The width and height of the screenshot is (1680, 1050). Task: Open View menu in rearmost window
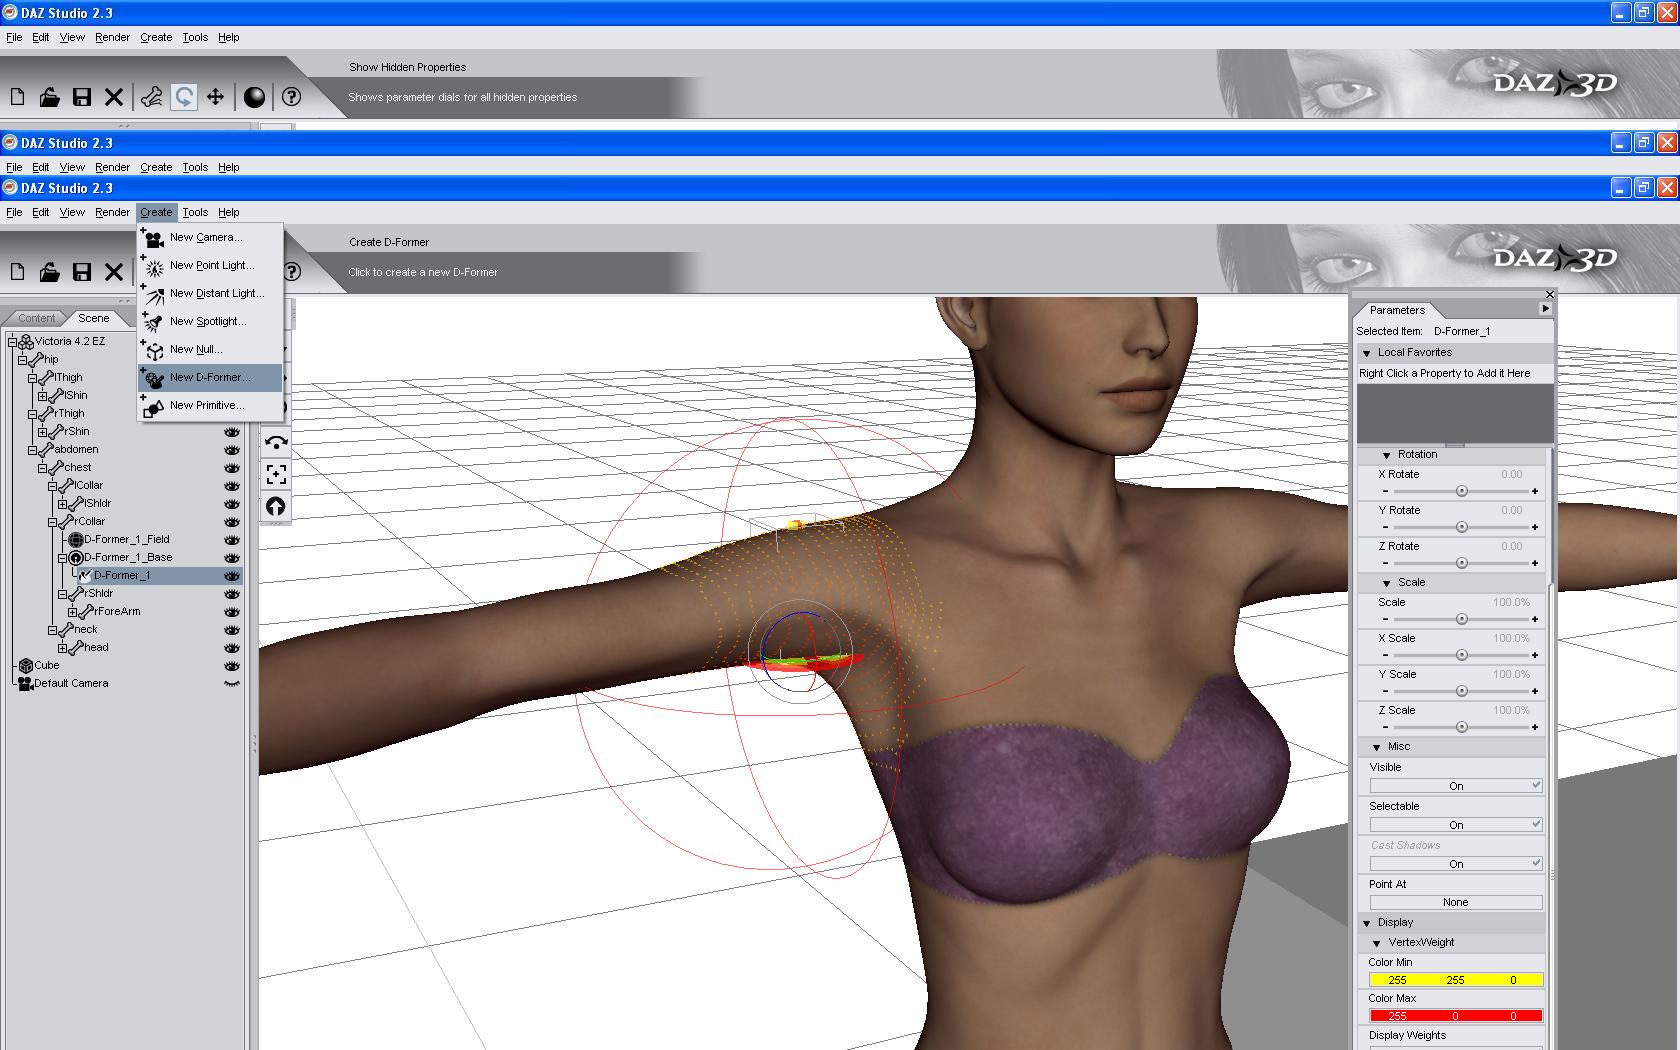(x=72, y=37)
